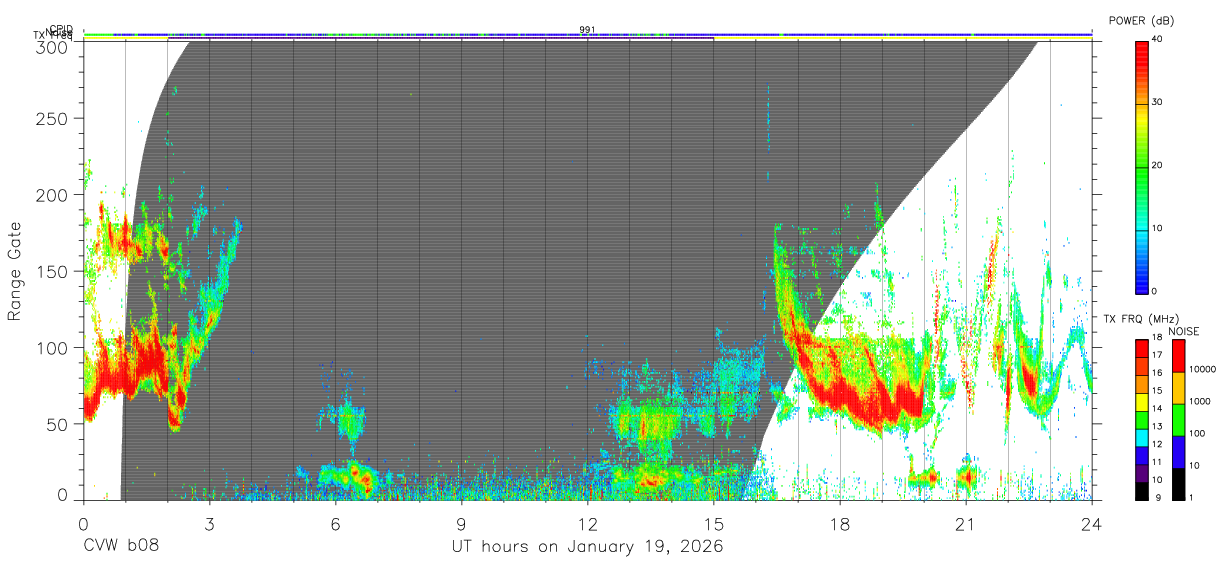This screenshot has width=1228, height=567.
Task: Select the yellow NOISE swatch 1000-10000
Action: tap(1179, 387)
